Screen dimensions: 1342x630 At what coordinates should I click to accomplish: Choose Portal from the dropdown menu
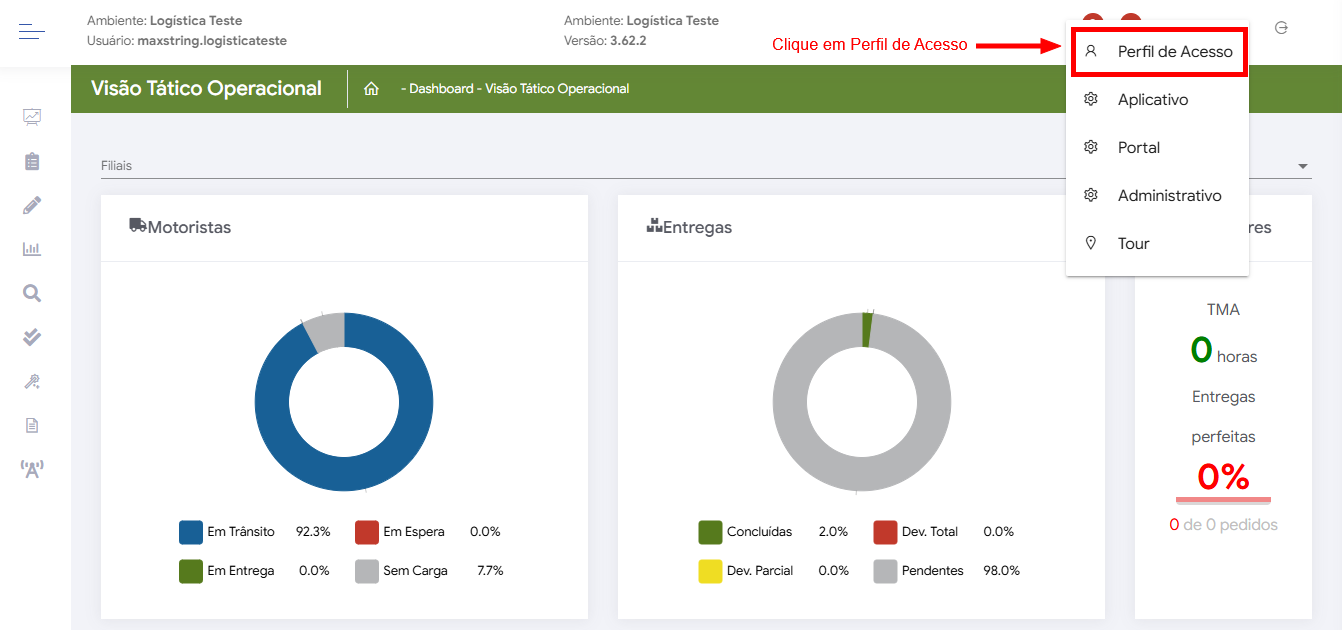point(1138,148)
